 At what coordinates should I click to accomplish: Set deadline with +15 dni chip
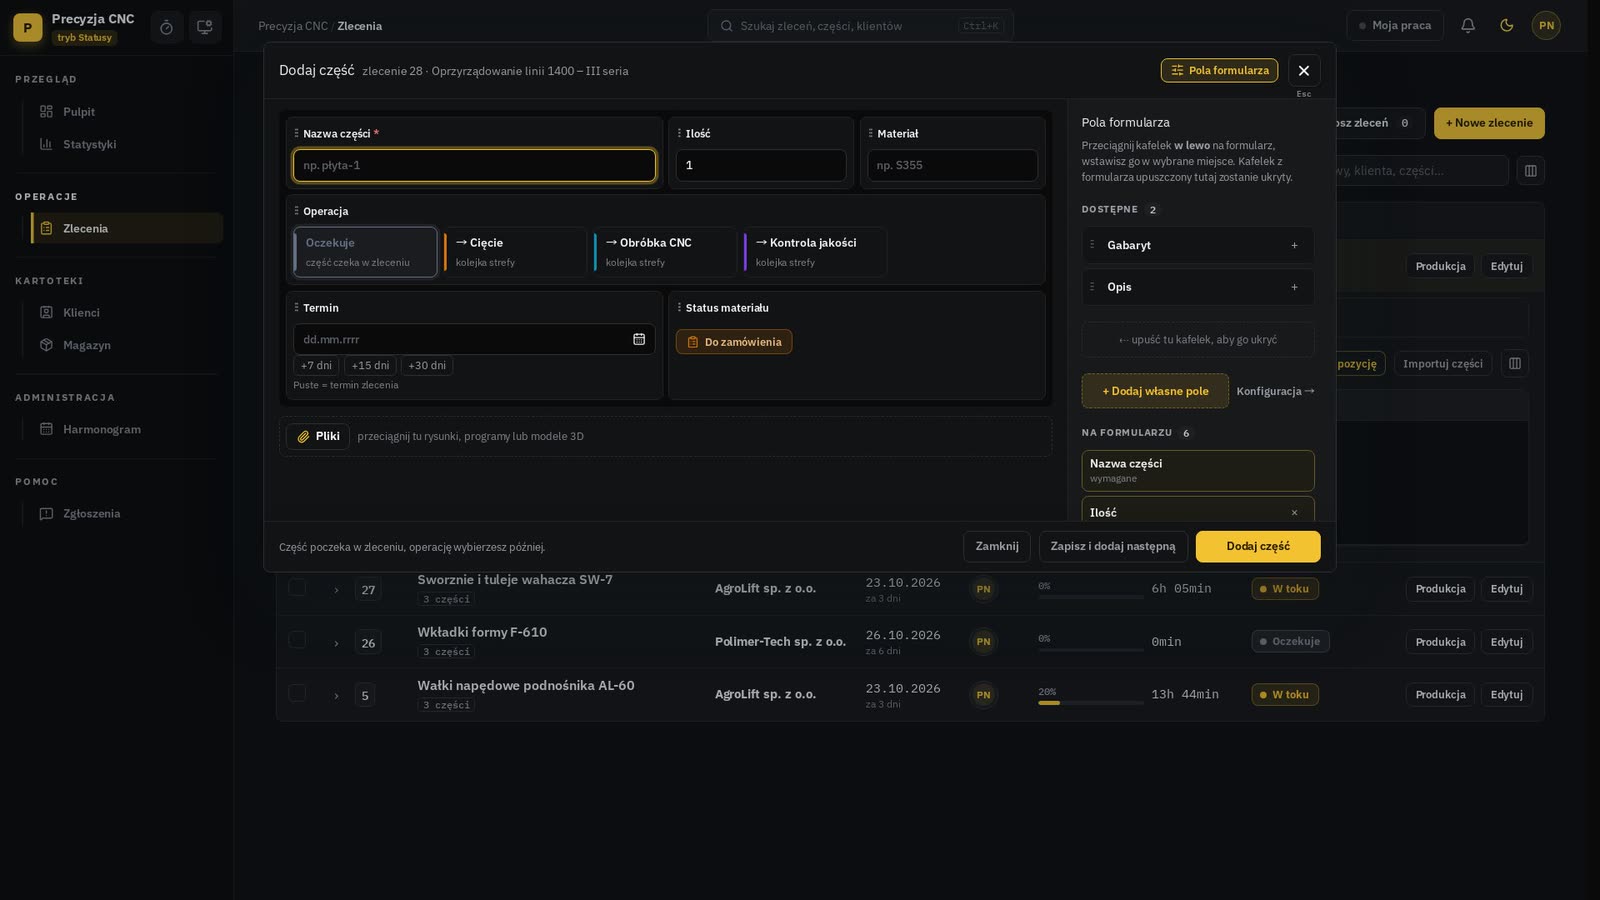pyautogui.click(x=370, y=366)
